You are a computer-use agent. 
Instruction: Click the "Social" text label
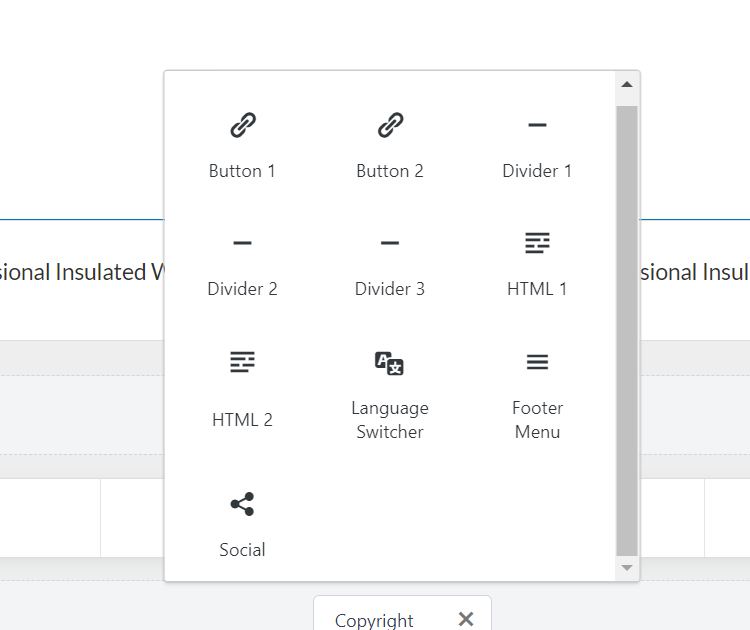tap(242, 550)
